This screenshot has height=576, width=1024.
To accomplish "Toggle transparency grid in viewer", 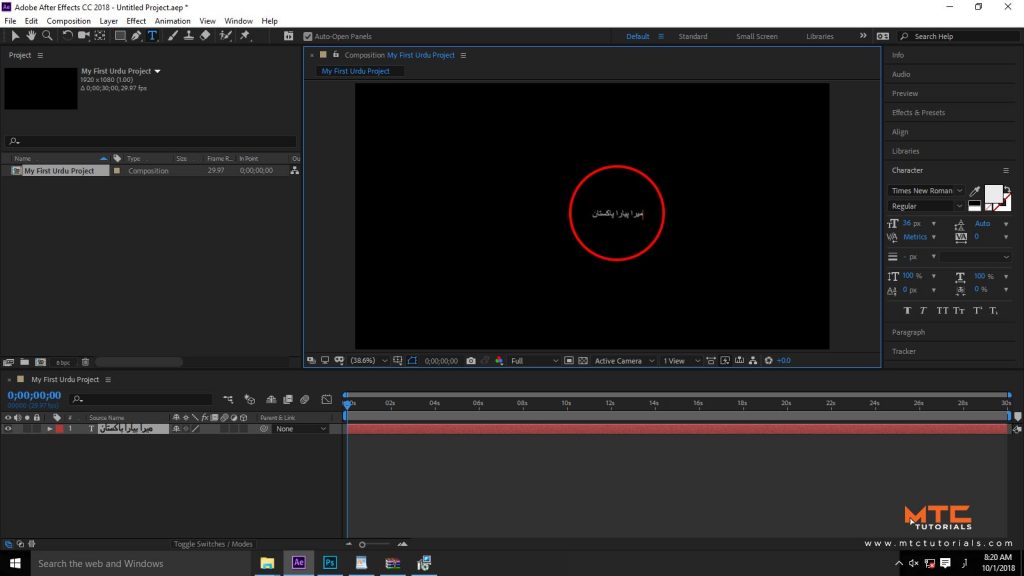I will (x=583, y=360).
